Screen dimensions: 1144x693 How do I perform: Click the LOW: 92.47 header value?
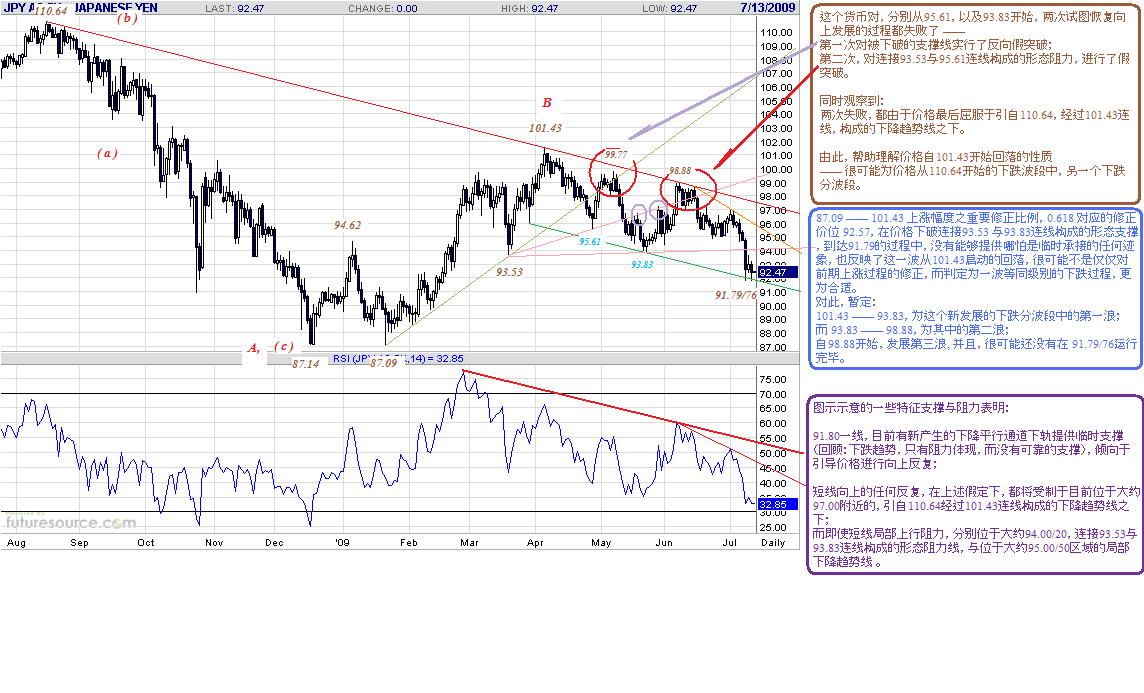tap(670, 8)
